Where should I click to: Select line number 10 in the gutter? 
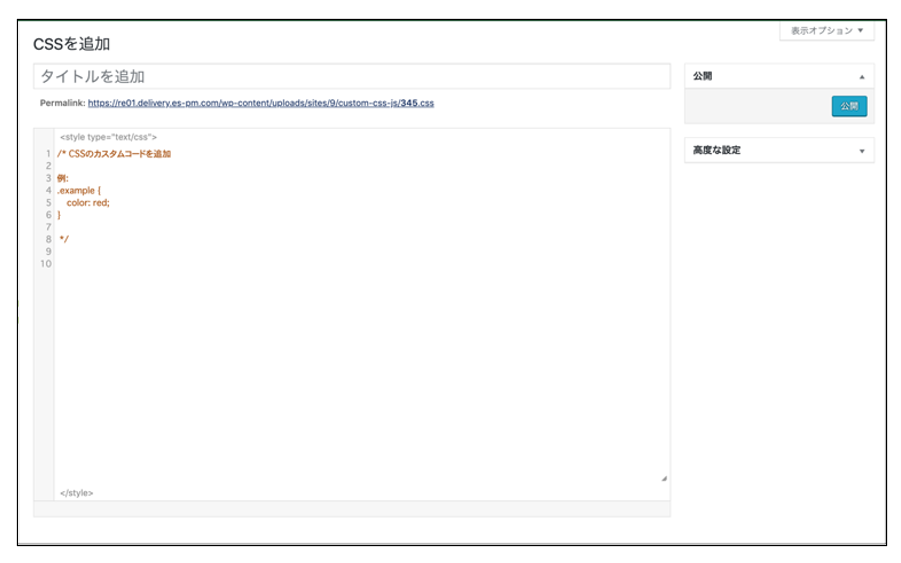pyautogui.click(x=45, y=264)
